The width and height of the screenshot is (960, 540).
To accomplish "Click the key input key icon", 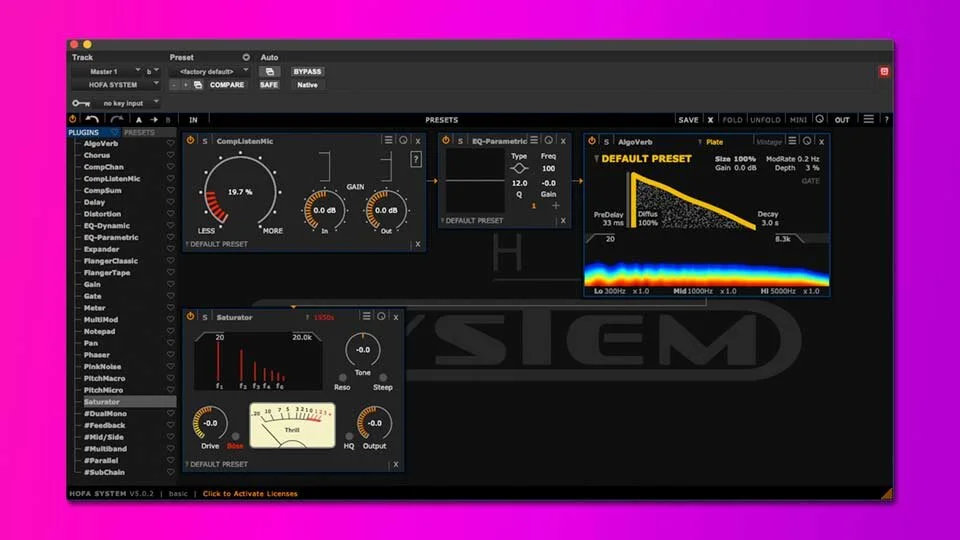I will (x=81, y=103).
